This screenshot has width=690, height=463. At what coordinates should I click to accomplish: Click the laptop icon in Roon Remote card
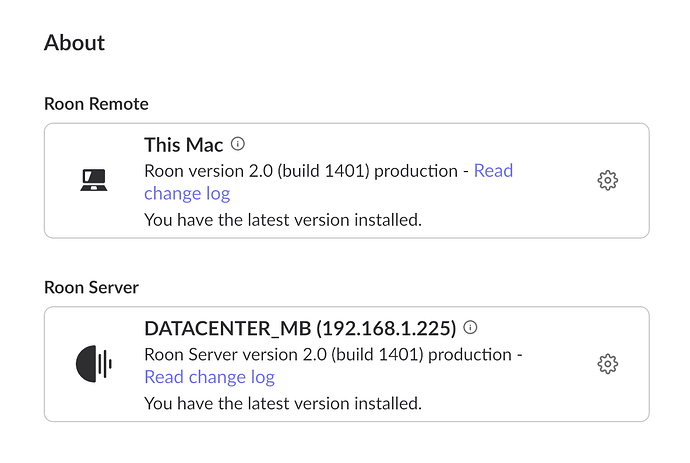tap(94, 180)
